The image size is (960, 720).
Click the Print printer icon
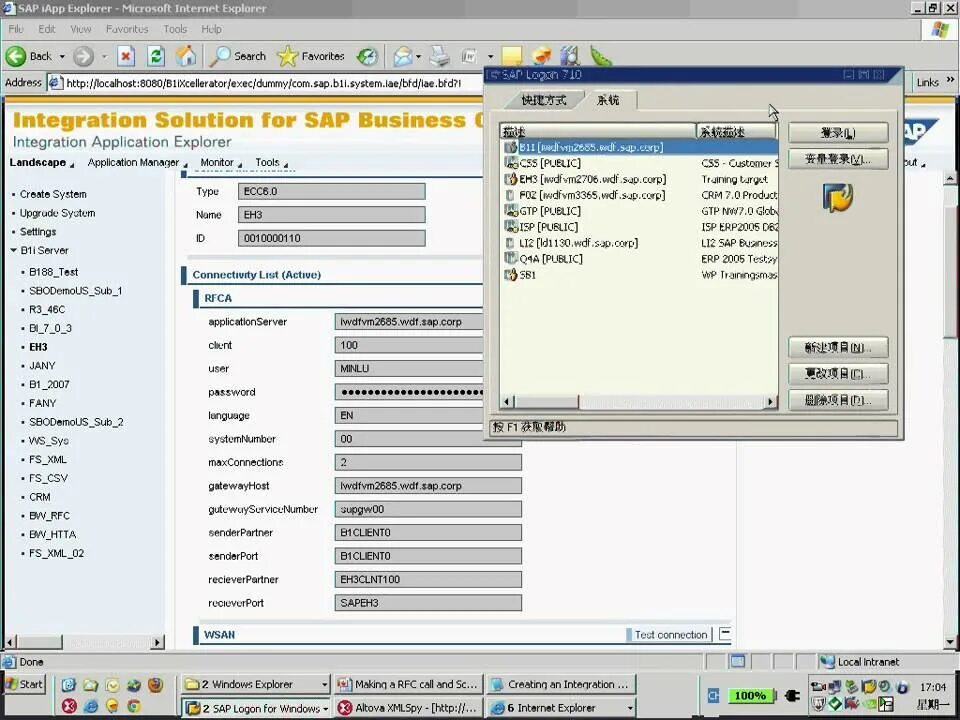pos(439,56)
